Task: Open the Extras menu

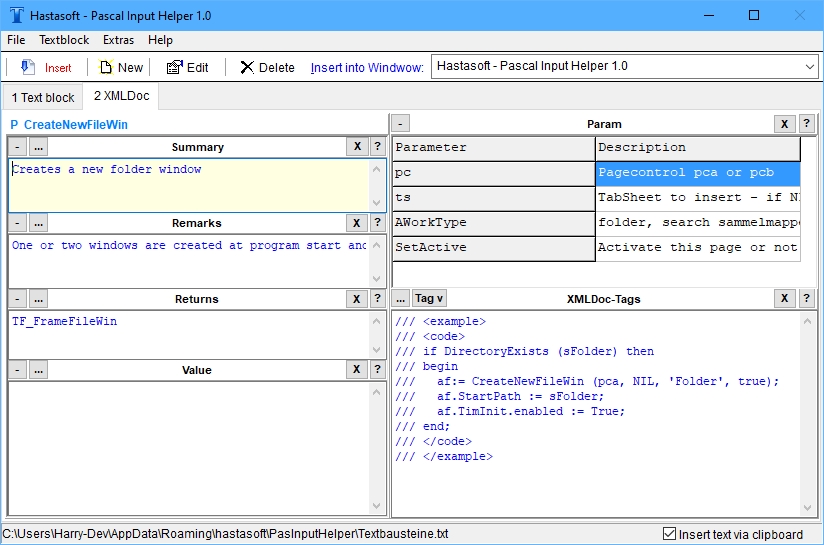Action: pyautogui.click(x=118, y=40)
